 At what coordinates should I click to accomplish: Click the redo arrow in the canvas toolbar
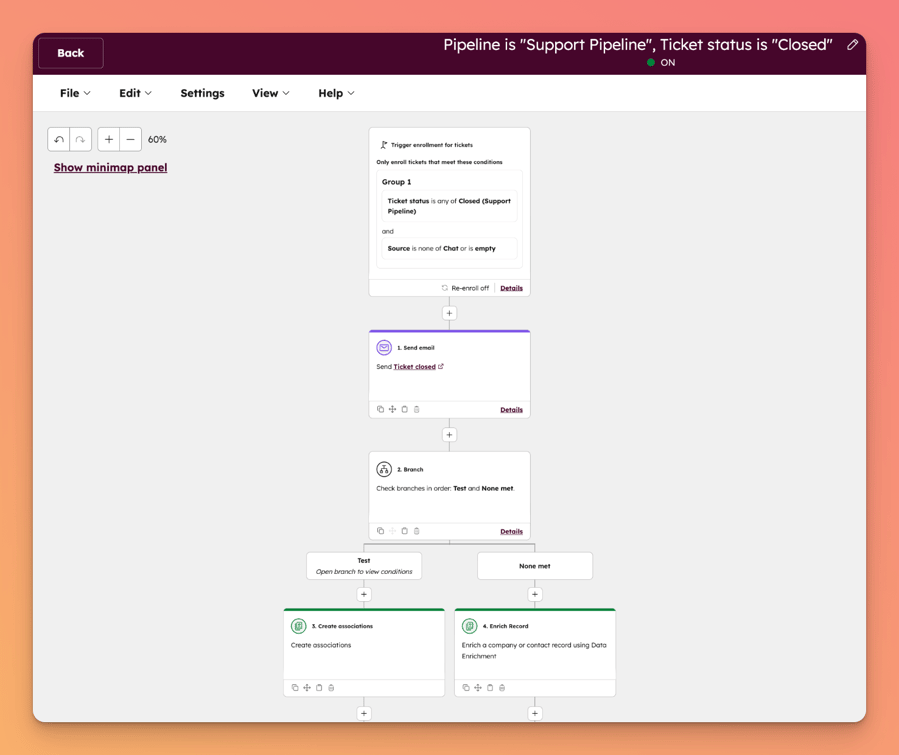coord(81,139)
